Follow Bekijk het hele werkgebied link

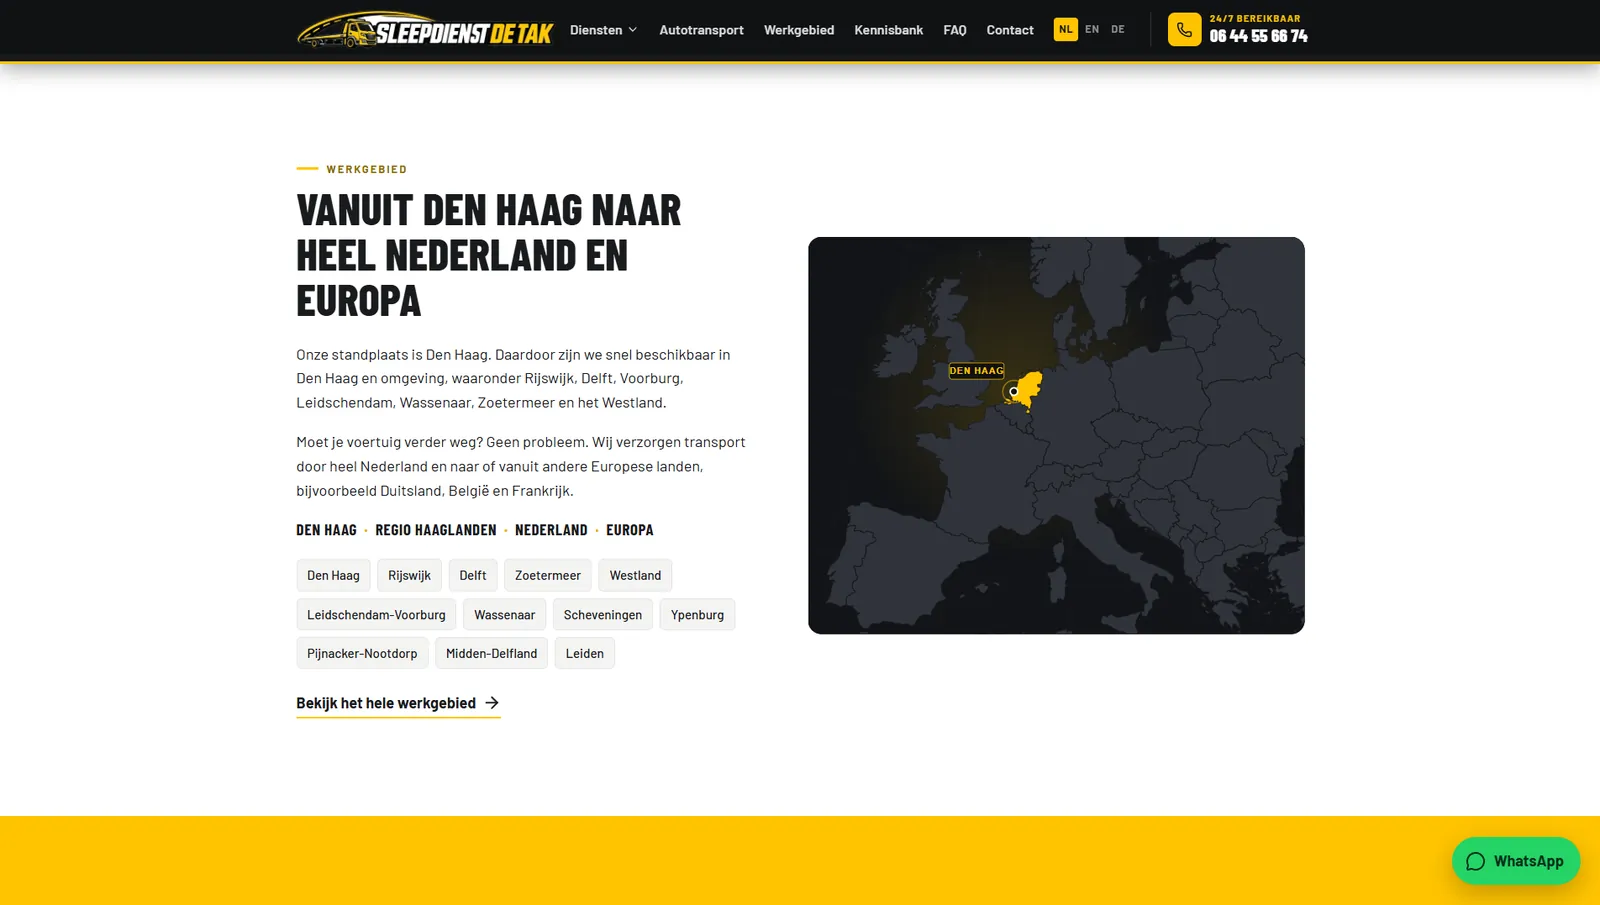click(398, 703)
